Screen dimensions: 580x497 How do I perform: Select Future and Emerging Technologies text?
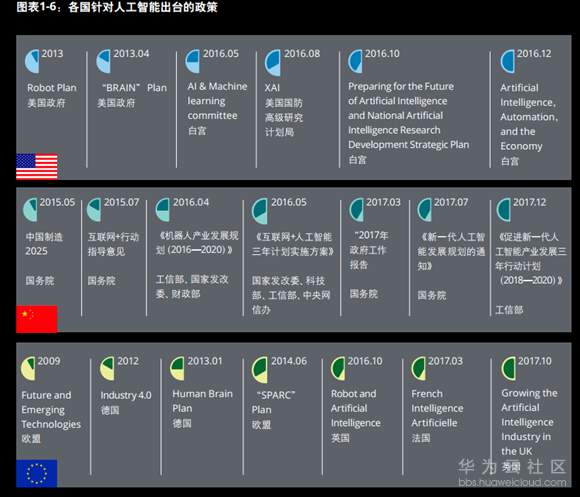pyautogui.click(x=51, y=410)
